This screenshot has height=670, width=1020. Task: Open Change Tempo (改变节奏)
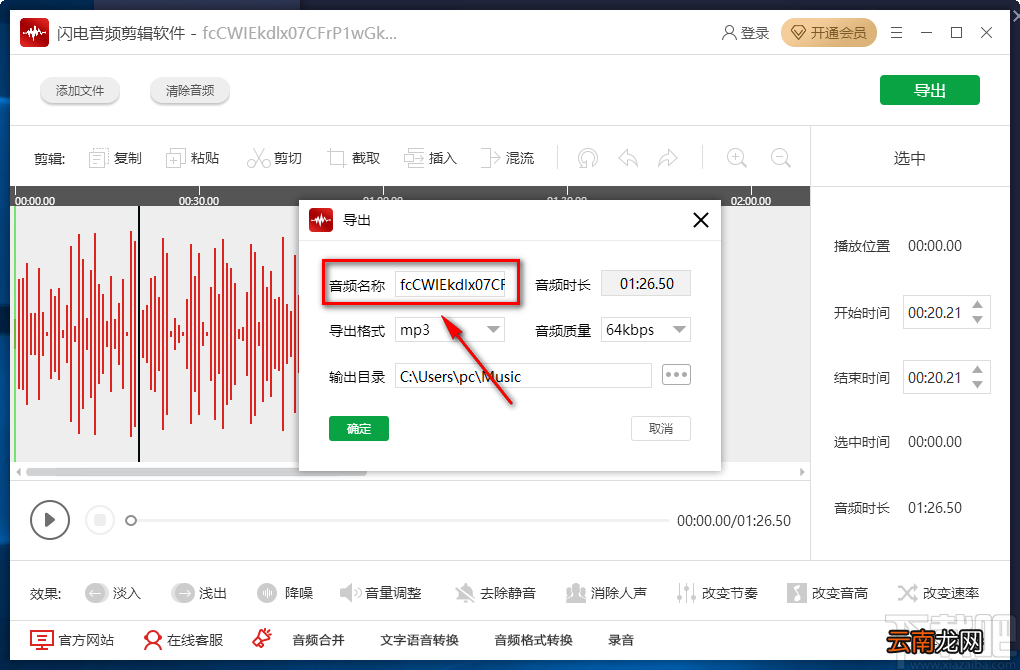717,593
